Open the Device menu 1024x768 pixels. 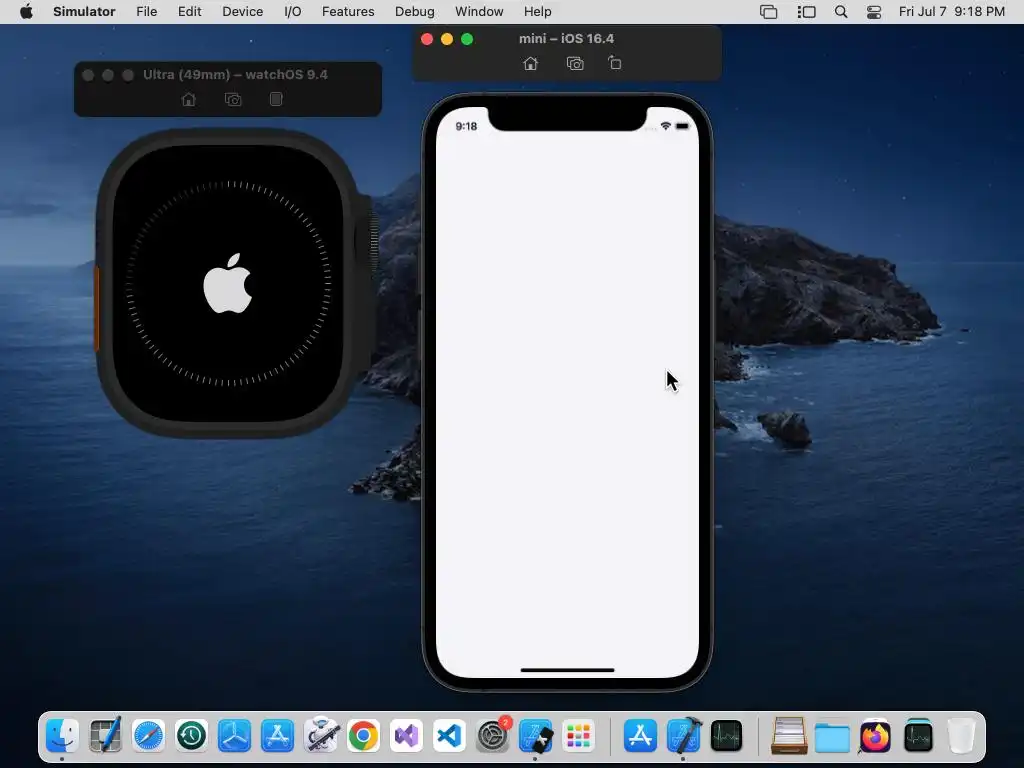click(242, 12)
